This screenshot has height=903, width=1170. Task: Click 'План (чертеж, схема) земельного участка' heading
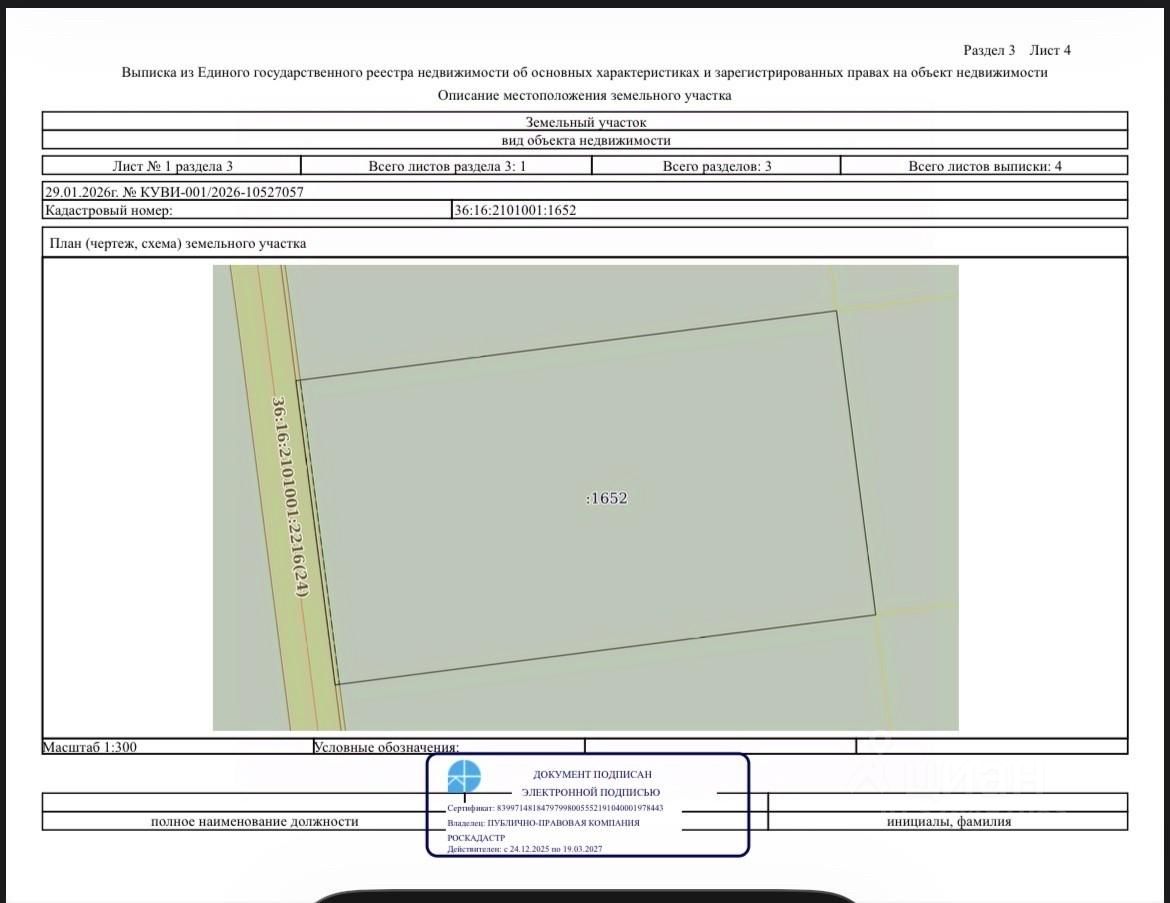tap(178, 243)
